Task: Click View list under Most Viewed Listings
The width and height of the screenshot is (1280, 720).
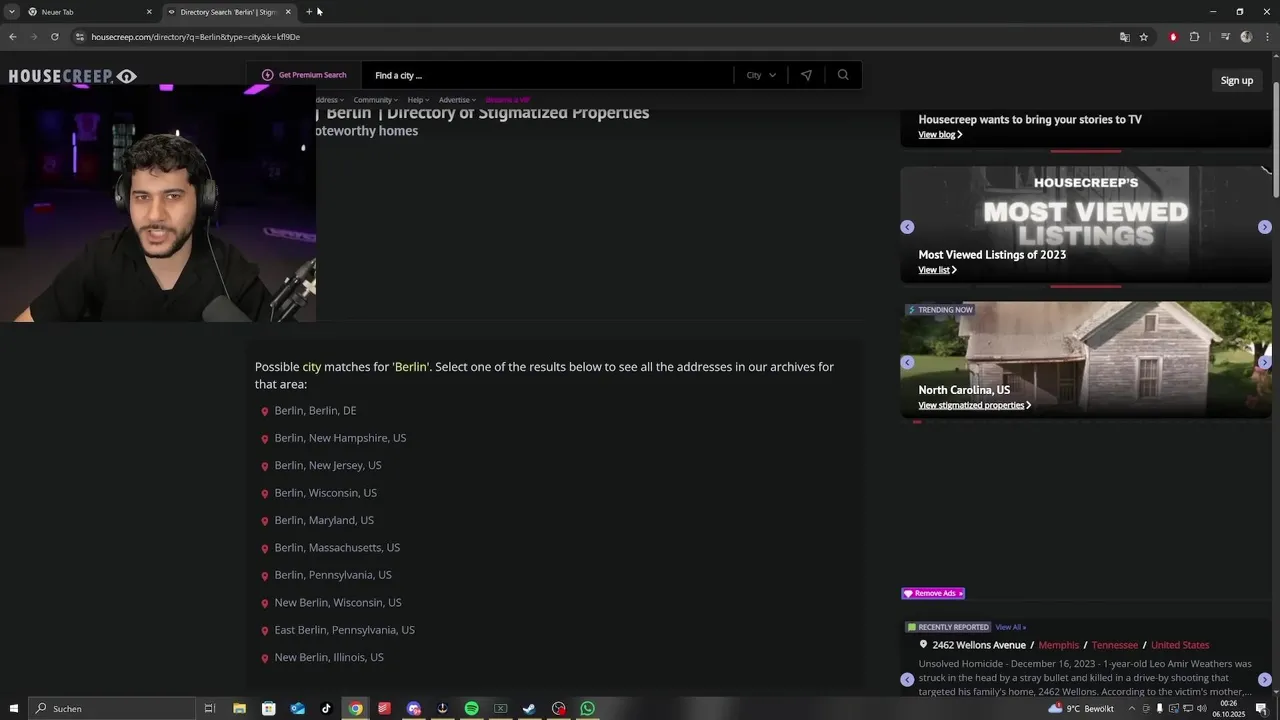Action: (x=937, y=270)
